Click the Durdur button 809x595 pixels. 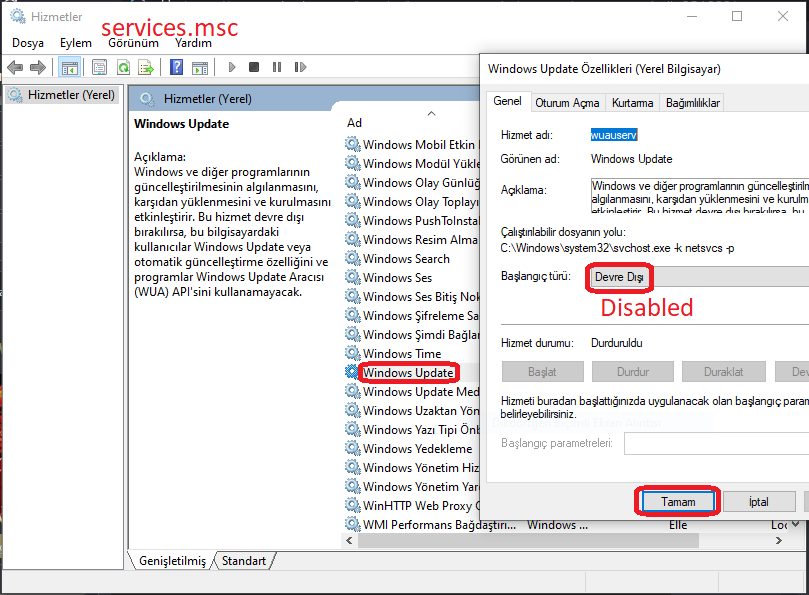633,372
